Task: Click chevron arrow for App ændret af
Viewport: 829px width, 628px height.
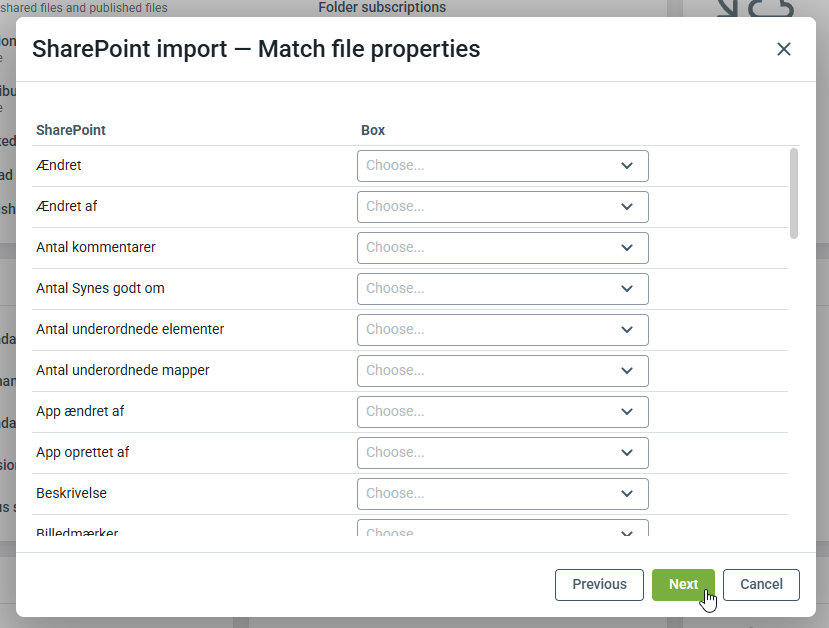Action: [x=627, y=412]
